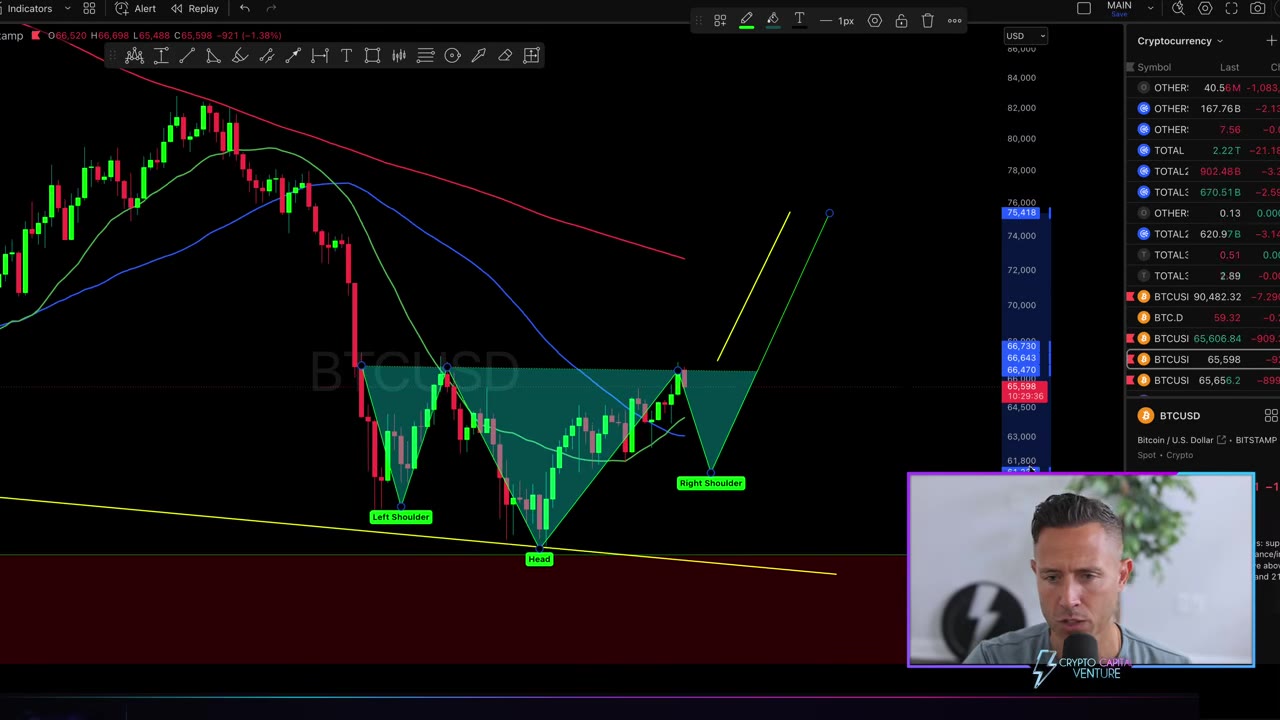Select the triangle pattern tool
Screen dimensions: 1280x720
pyautogui.click(x=213, y=56)
